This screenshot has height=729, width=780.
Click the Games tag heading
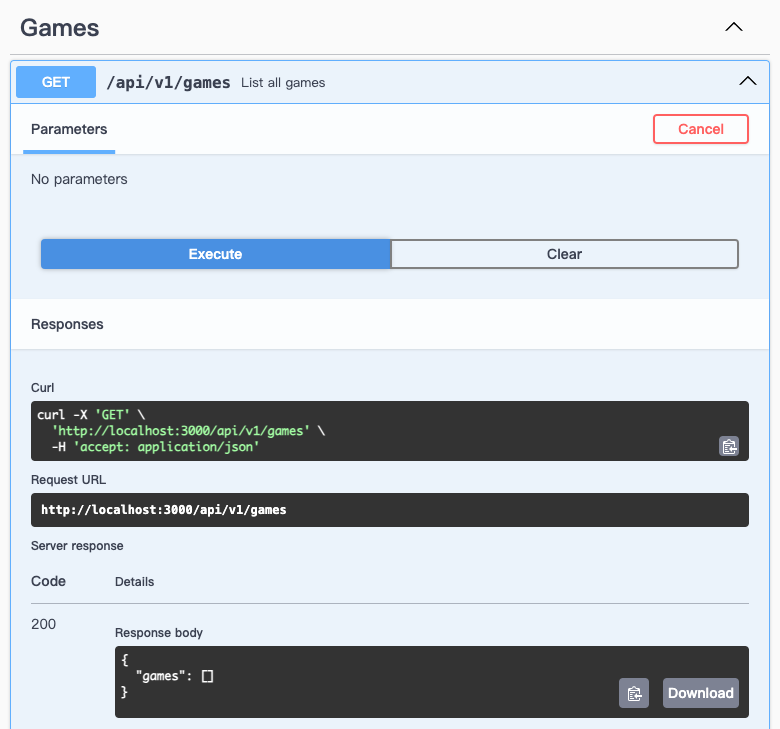(60, 27)
